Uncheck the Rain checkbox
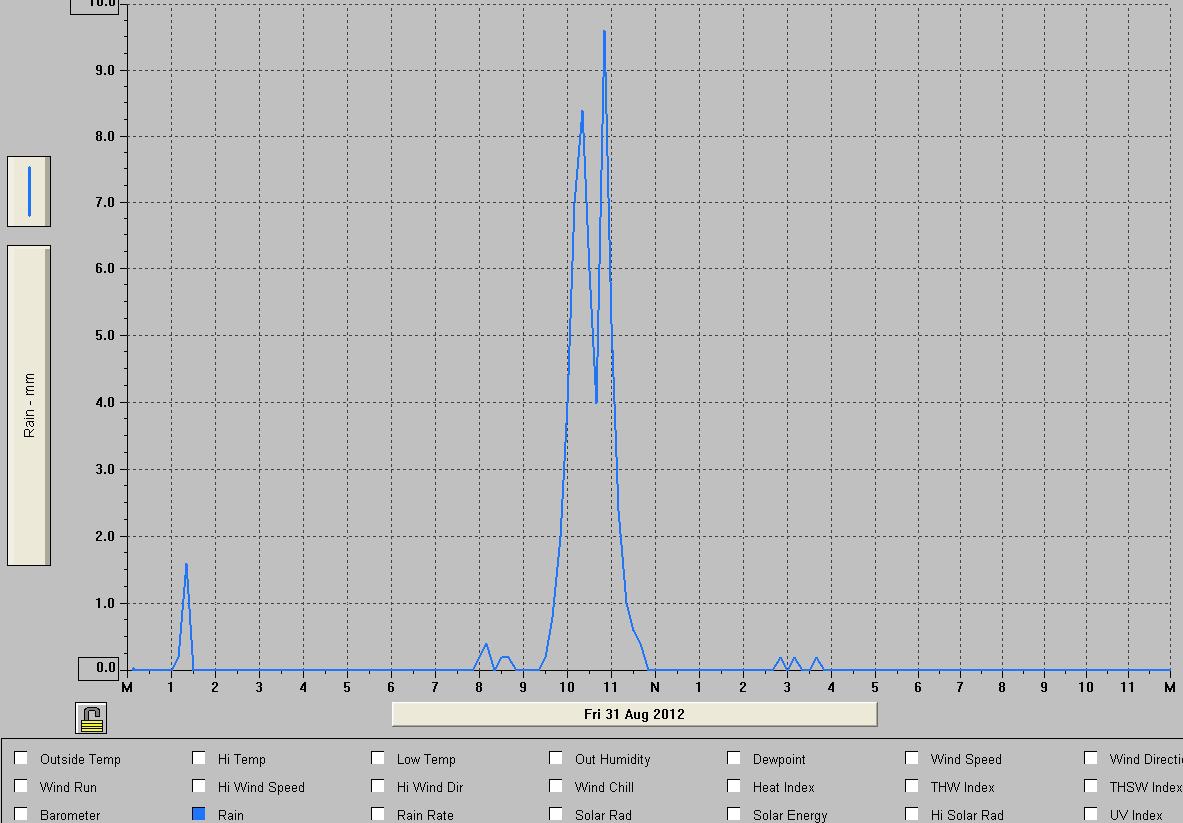The width and height of the screenshot is (1183, 823). [x=199, y=814]
